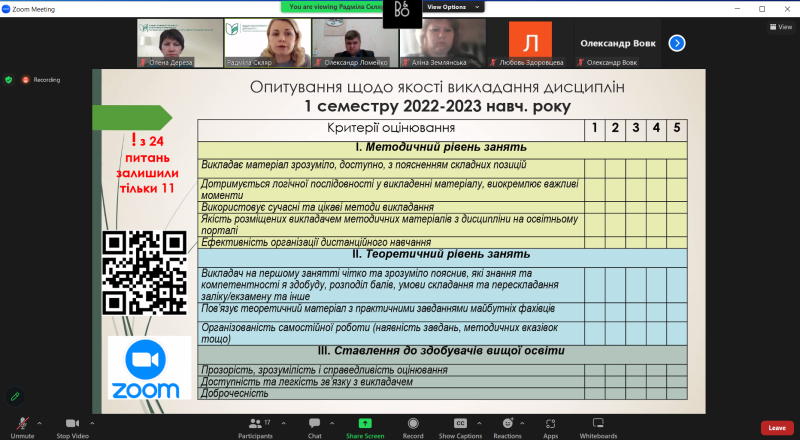Open video options arrow beside Stop Video
Viewport: 800px width, 440px height.
(92, 423)
